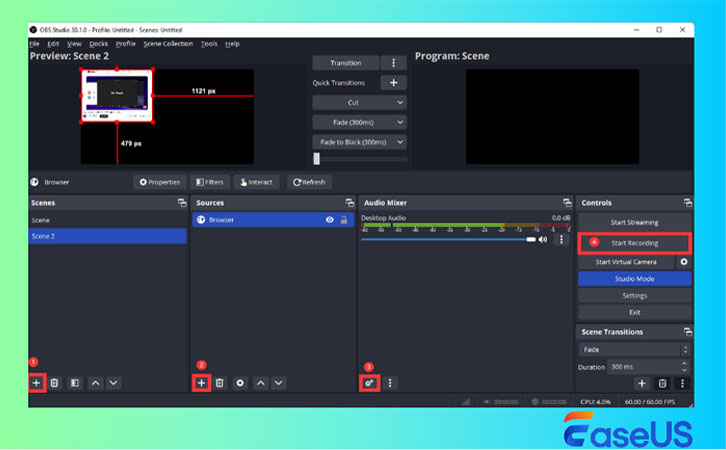Open source properties gear icon
The height and width of the screenshot is (450, 726).
point(240,383)
